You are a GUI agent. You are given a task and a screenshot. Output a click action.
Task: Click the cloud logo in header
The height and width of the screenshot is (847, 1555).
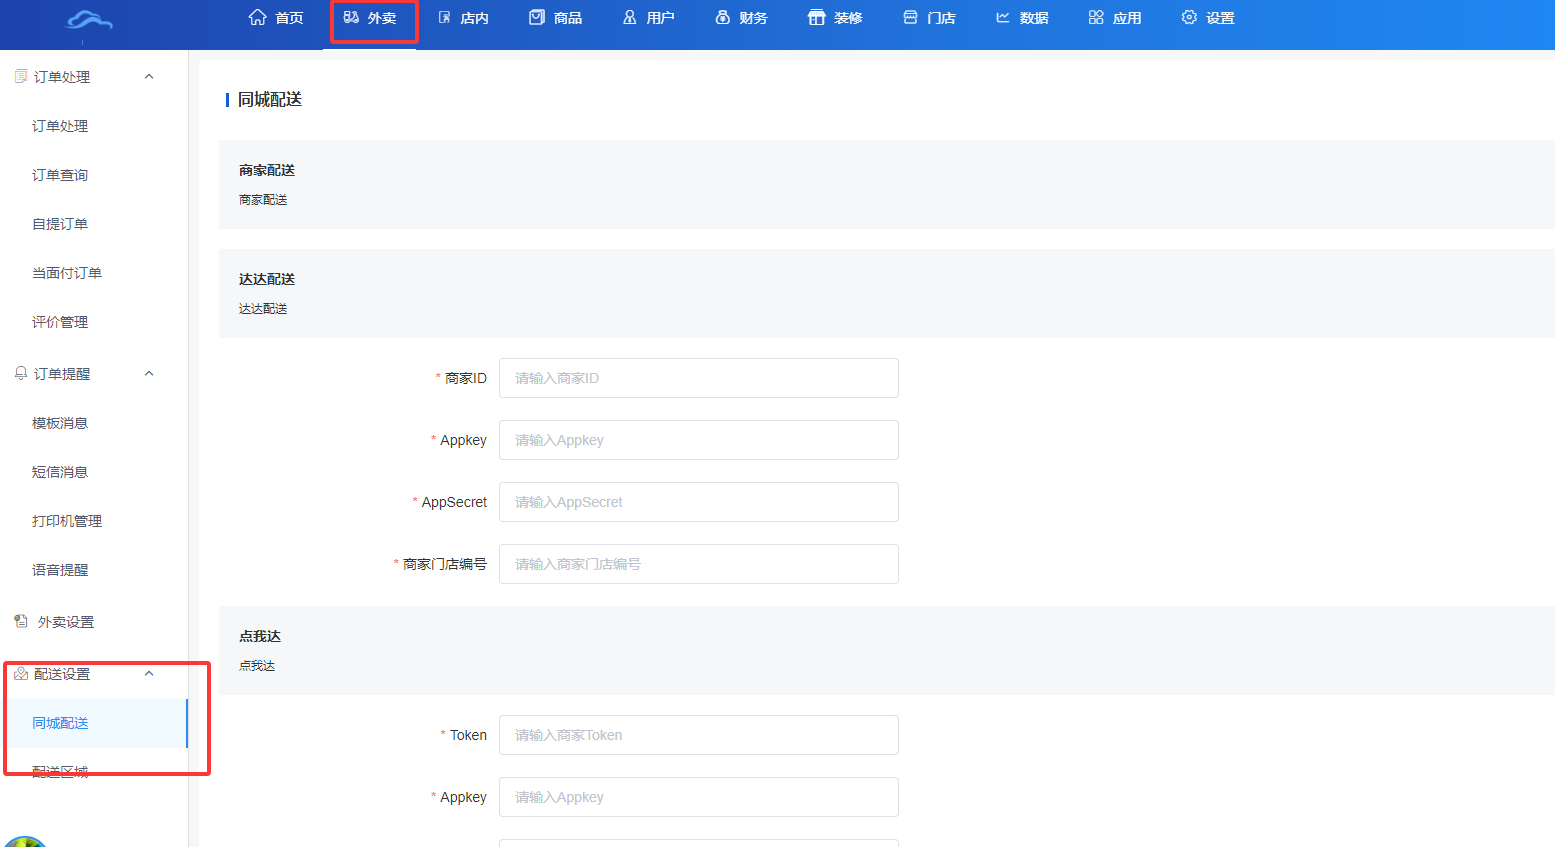[89, 20]
